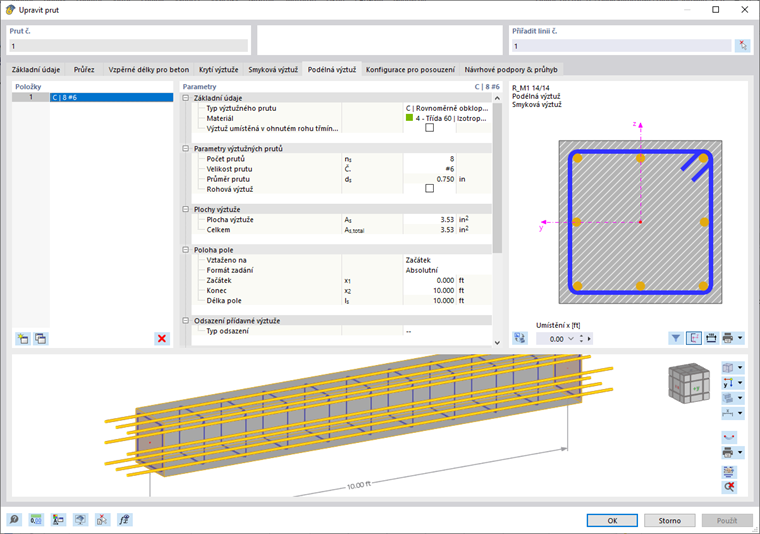The width and height of the screenshot is (760, 534).
Task: Open the isometric view dropdown arrow
Action: coord(740,368)
